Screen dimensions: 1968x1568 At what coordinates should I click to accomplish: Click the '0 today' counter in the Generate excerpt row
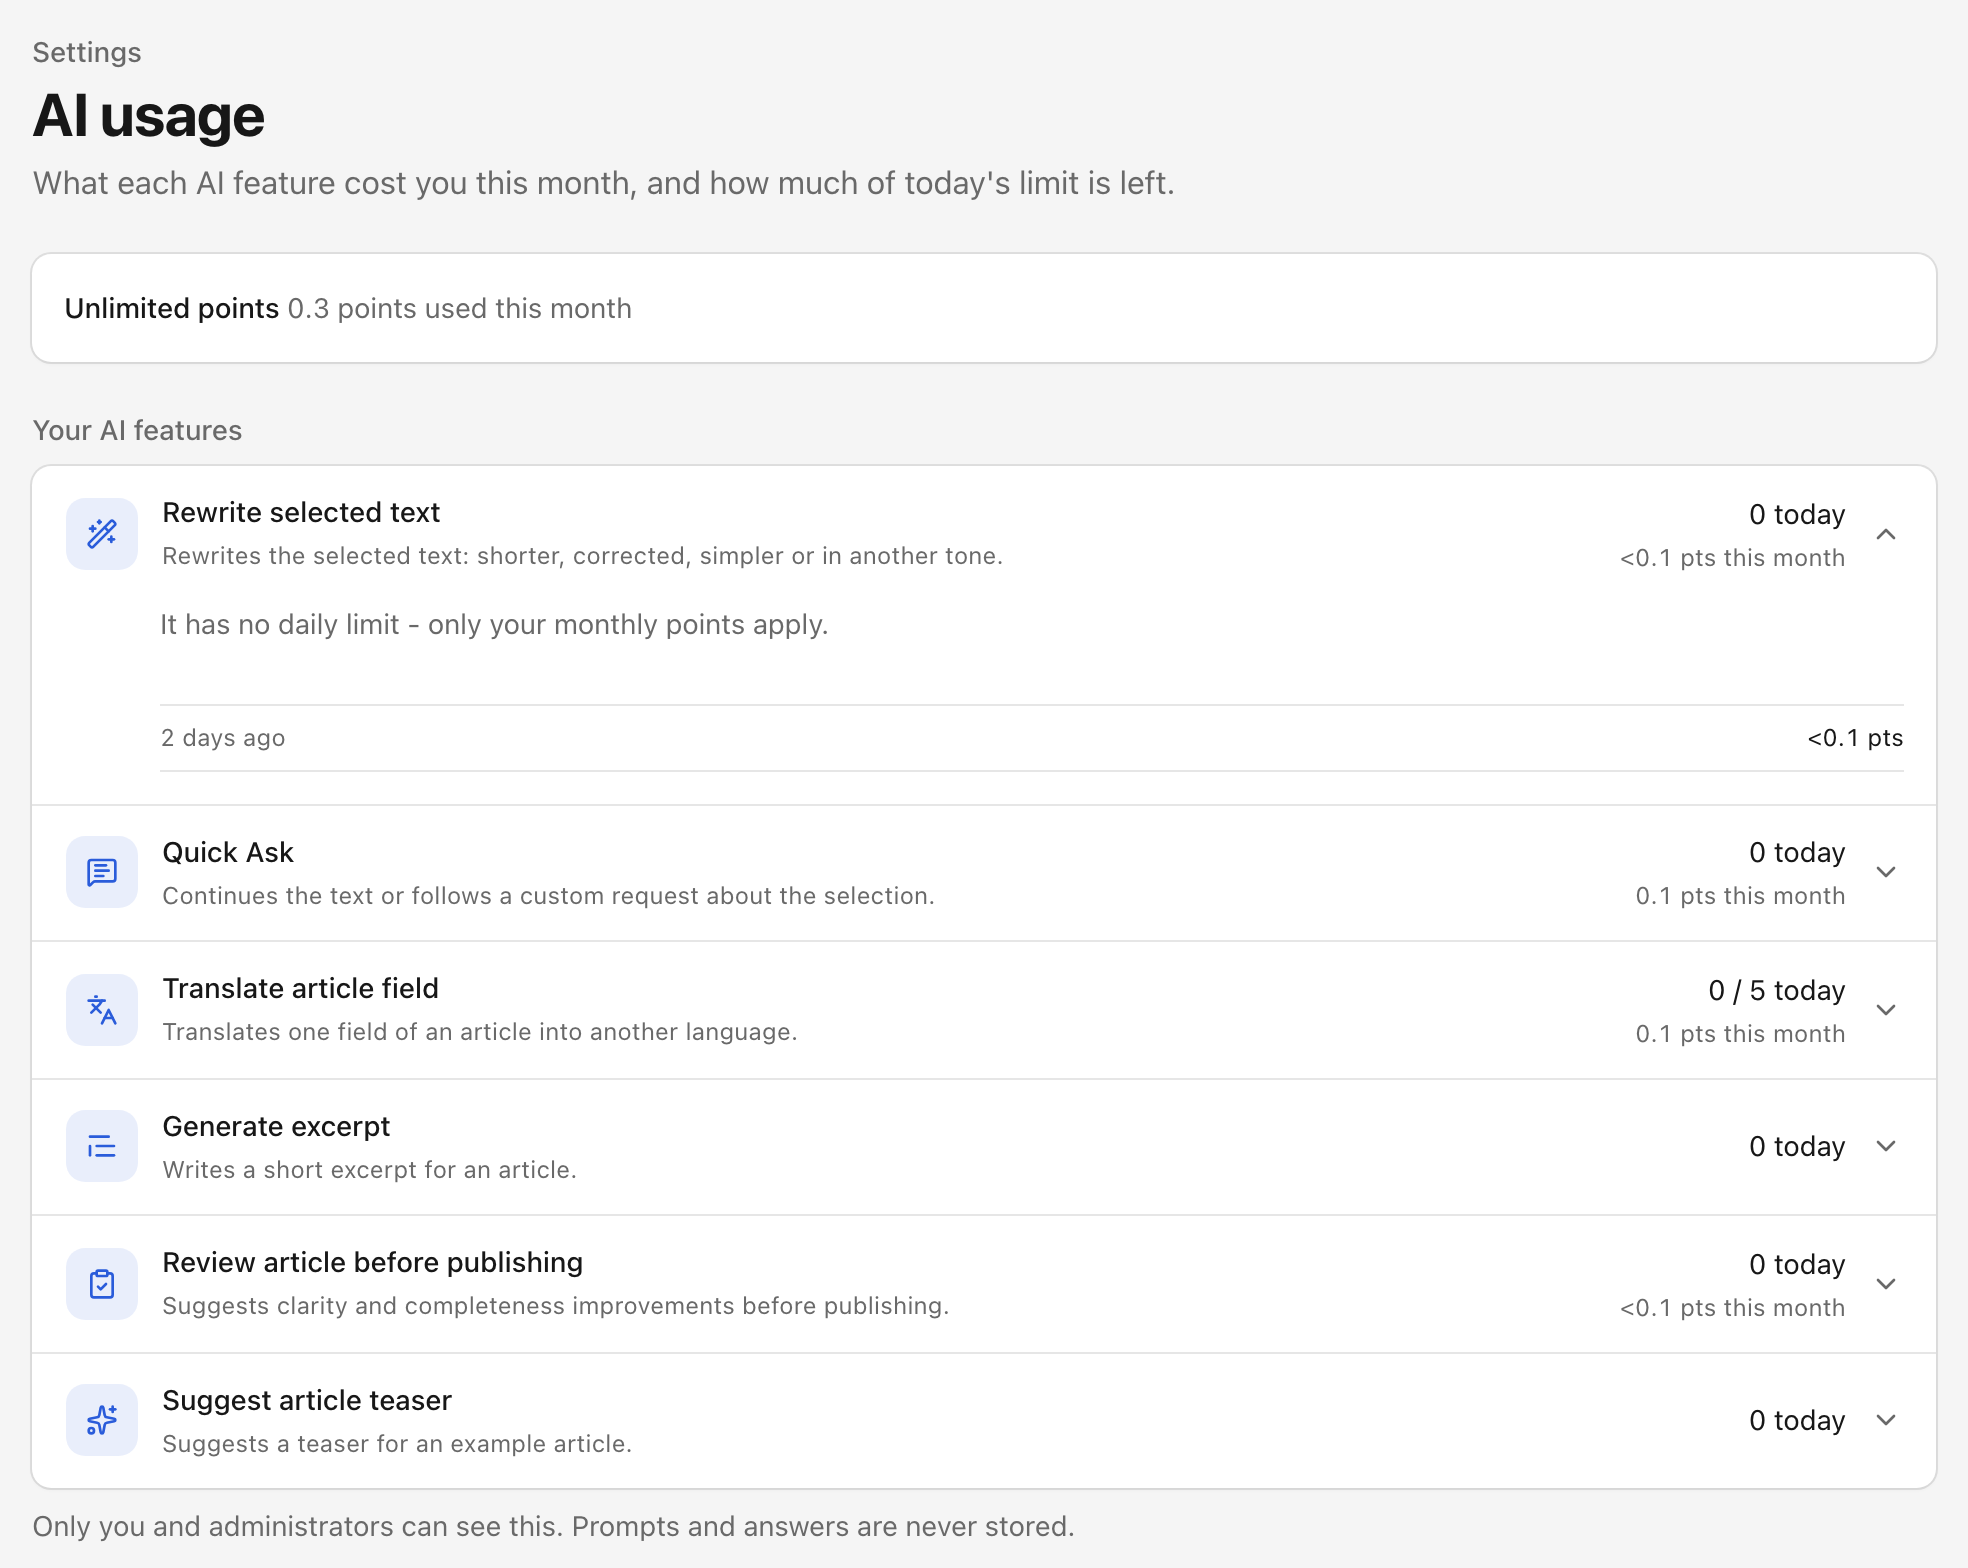(x=1797, y=1146)
